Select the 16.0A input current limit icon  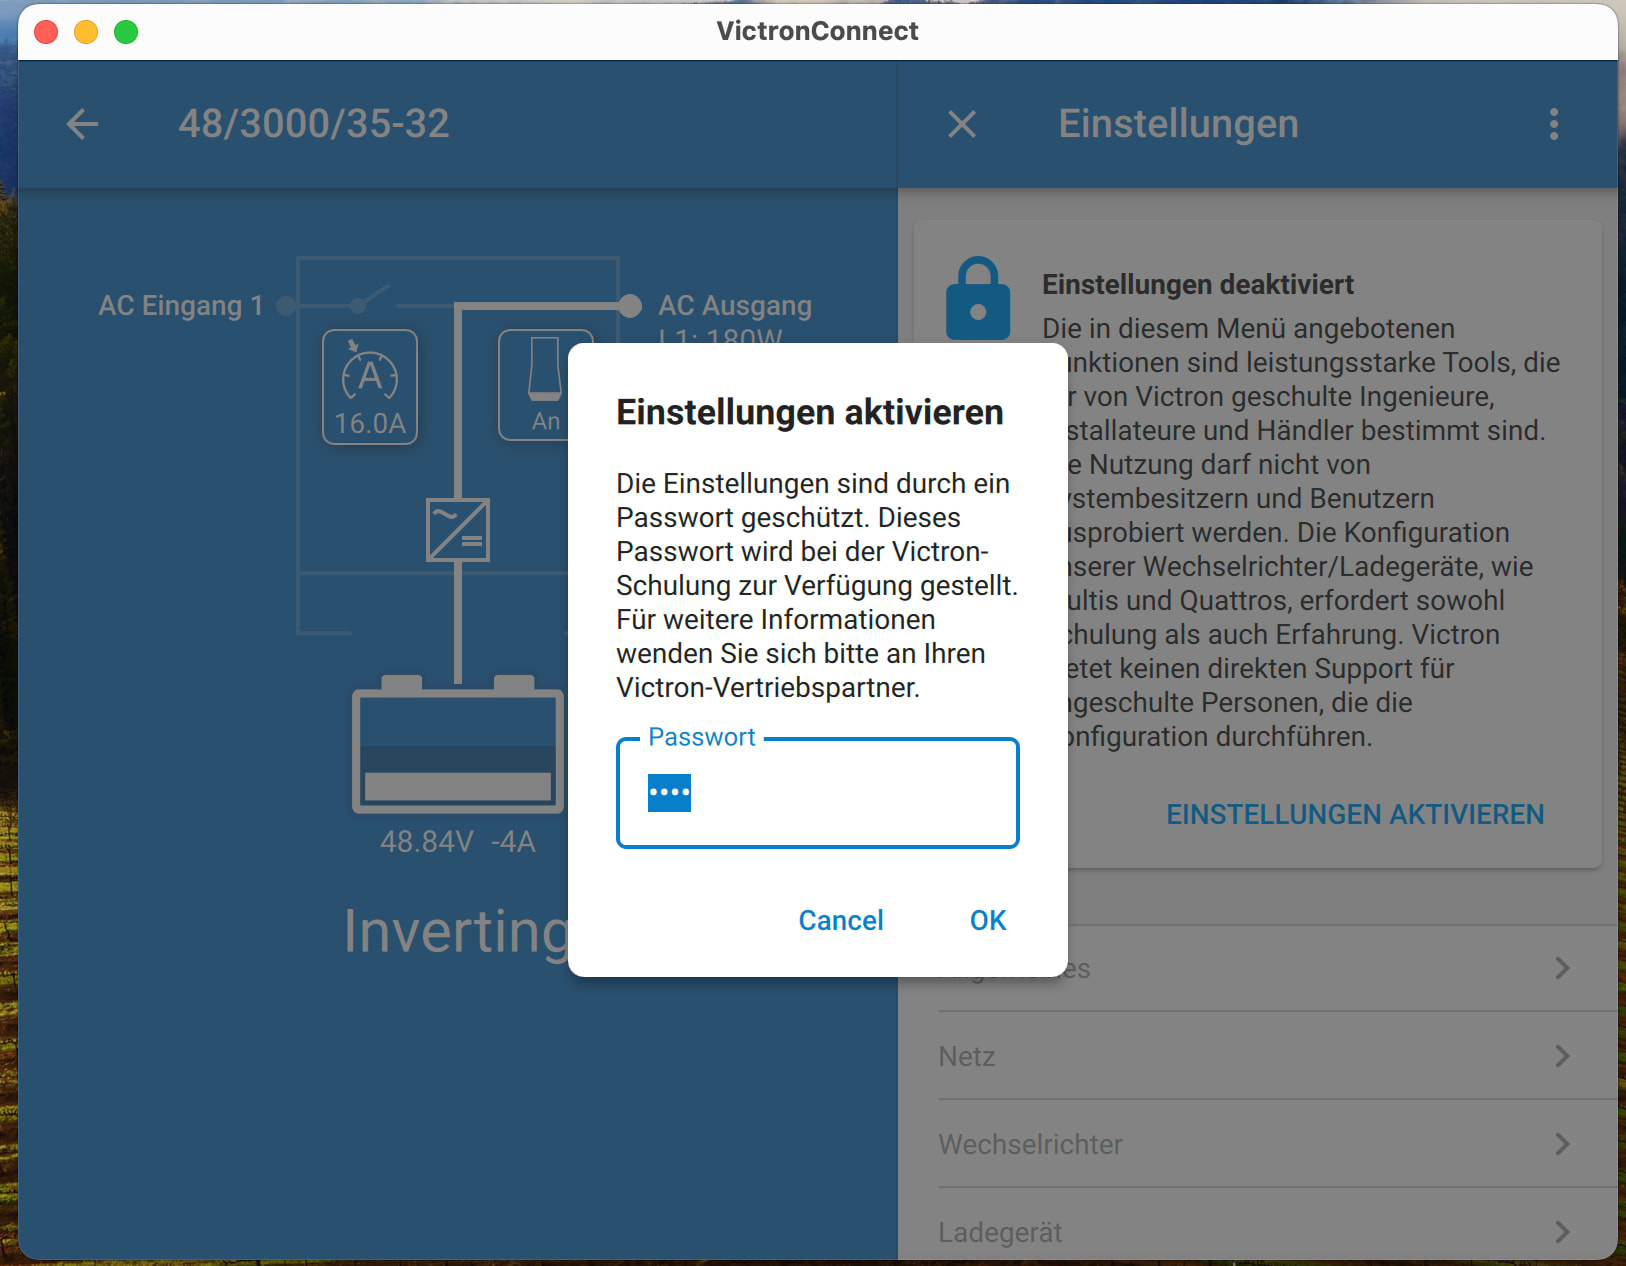[x=370, y=387]
